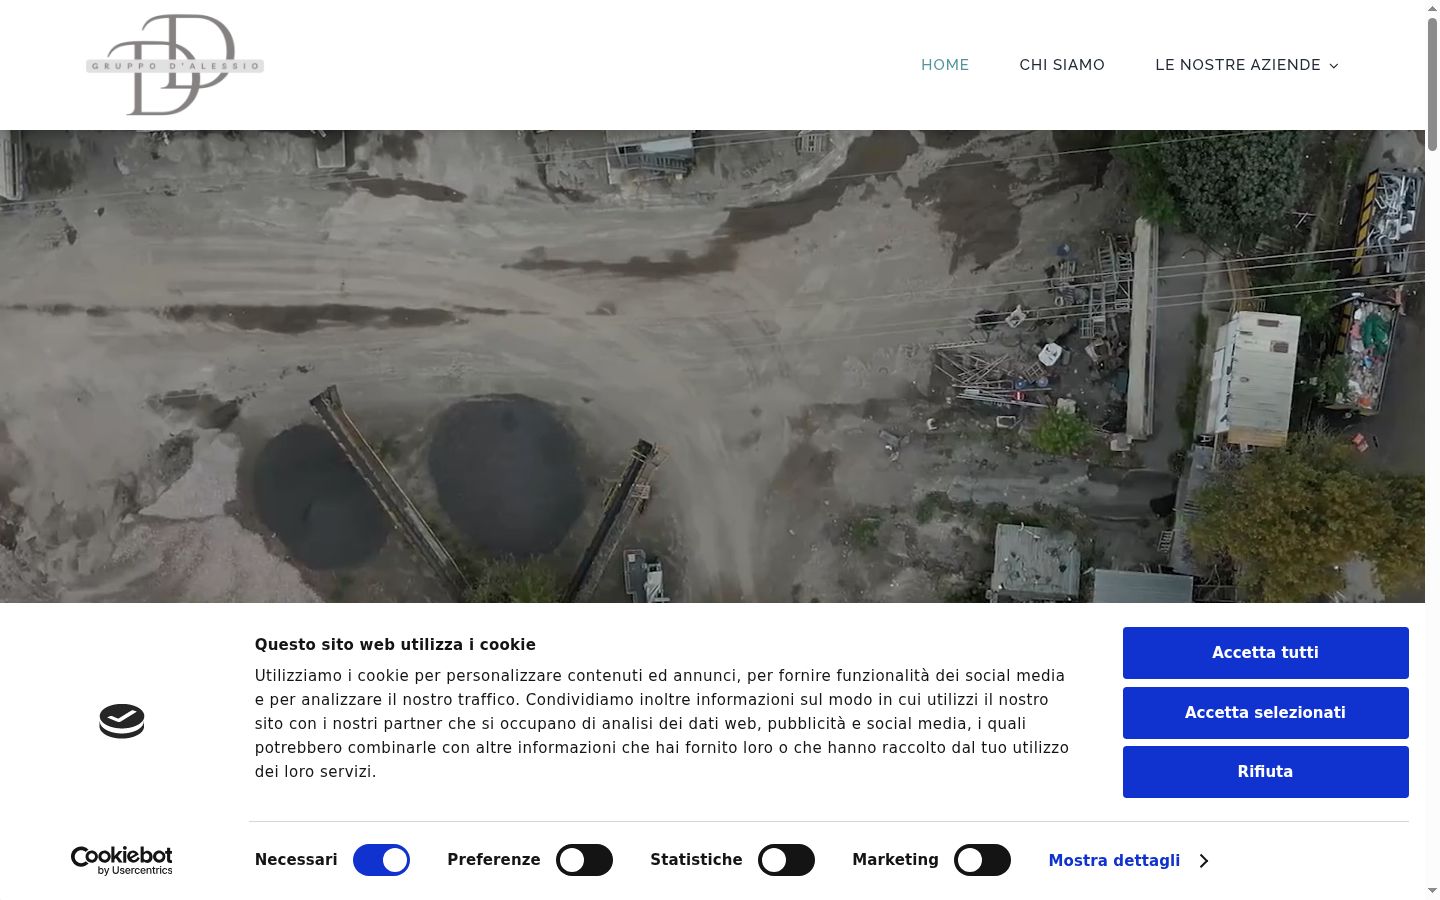Click the Gruppo D'Alessio logo
The height and width of the screenshot is (900, 1440).
(175, 65)
